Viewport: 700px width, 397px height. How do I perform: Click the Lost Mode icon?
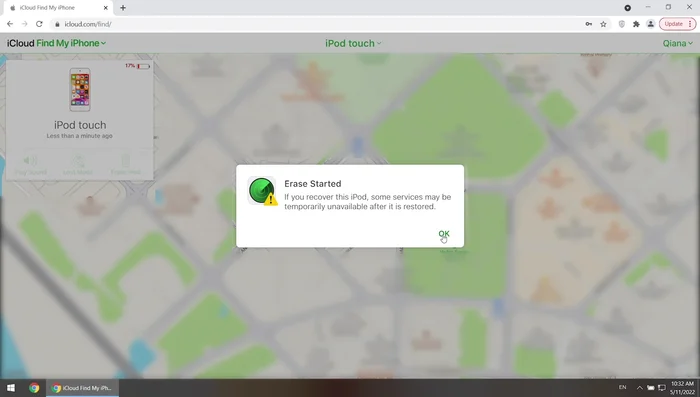point(78,161)
